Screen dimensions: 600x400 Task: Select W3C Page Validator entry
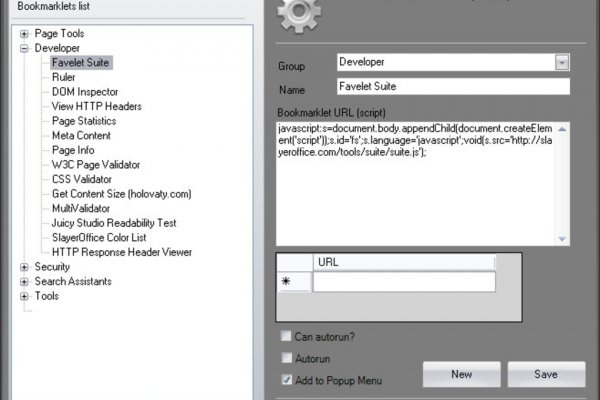96,164
